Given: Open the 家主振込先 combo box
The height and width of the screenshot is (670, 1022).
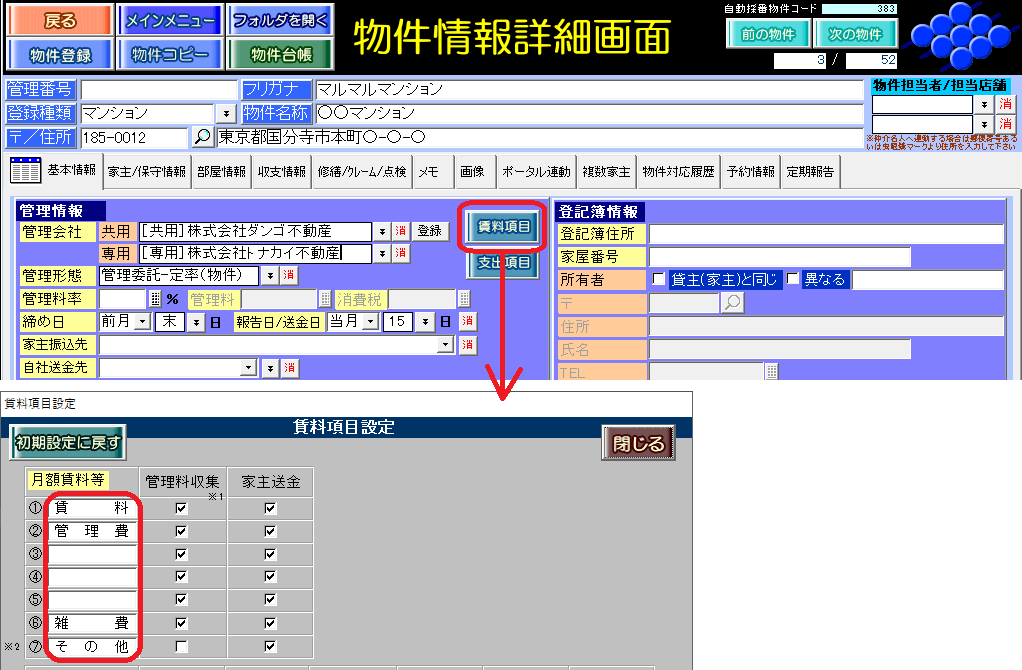Looking at the screenshot, I should [x=446, y=344].
